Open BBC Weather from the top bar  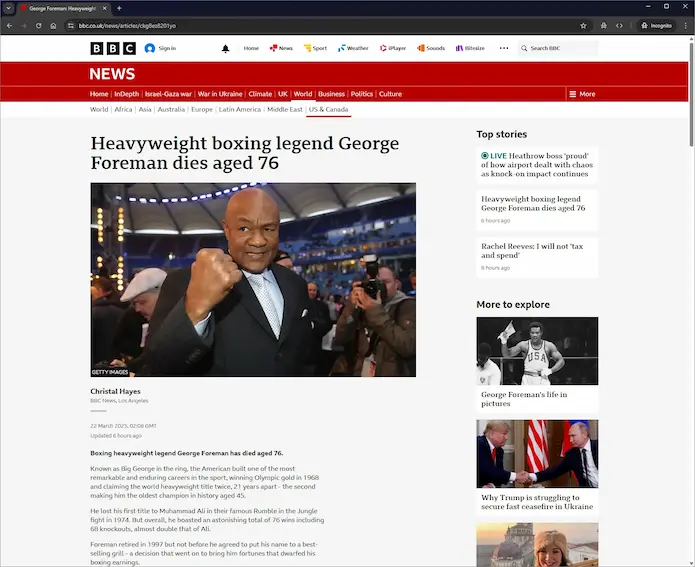click(x=353, y=48)
